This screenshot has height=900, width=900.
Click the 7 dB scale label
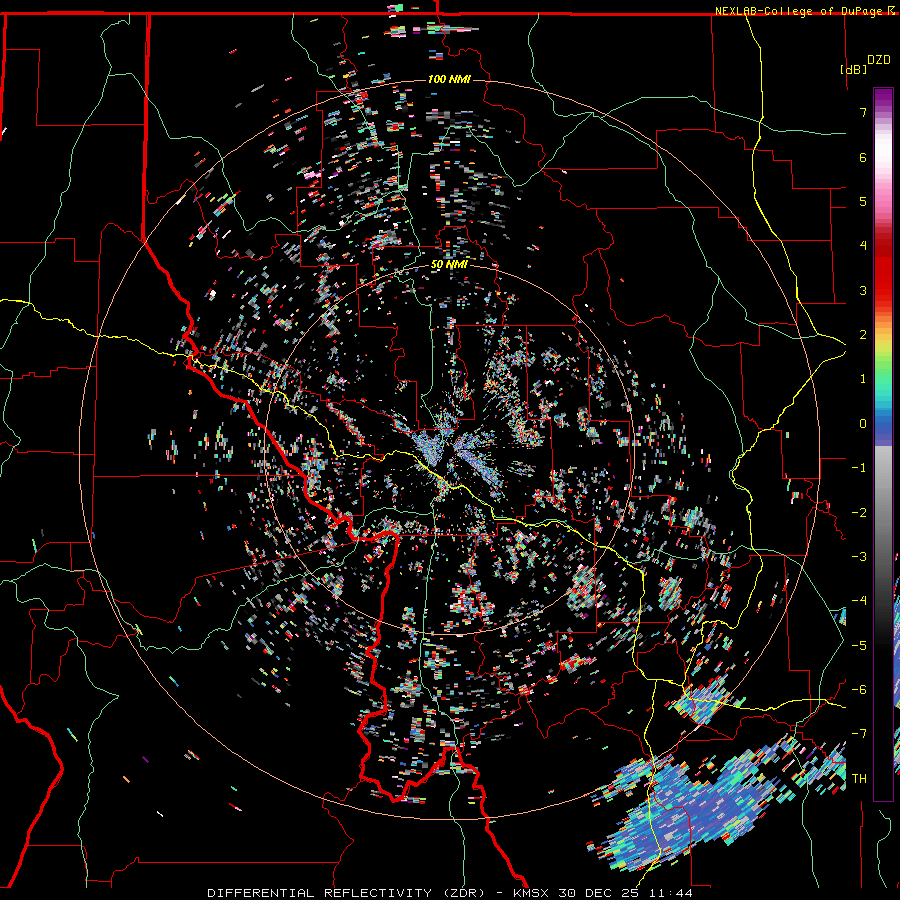click(863, 112)
